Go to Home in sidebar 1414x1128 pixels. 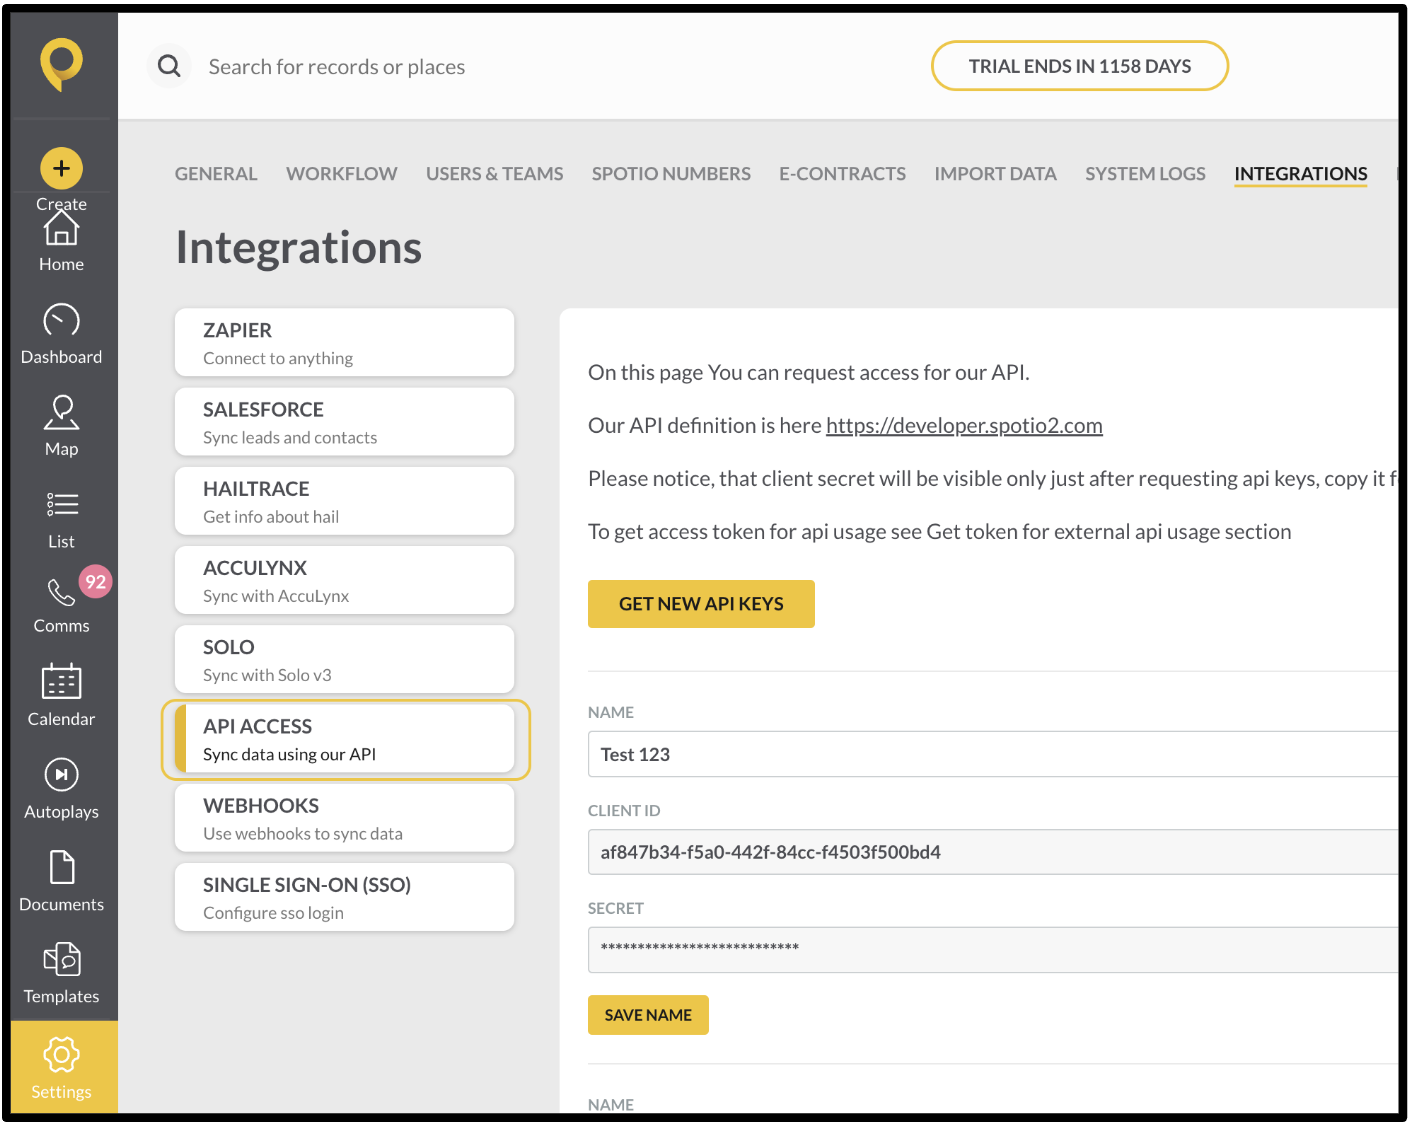point(61,243)
